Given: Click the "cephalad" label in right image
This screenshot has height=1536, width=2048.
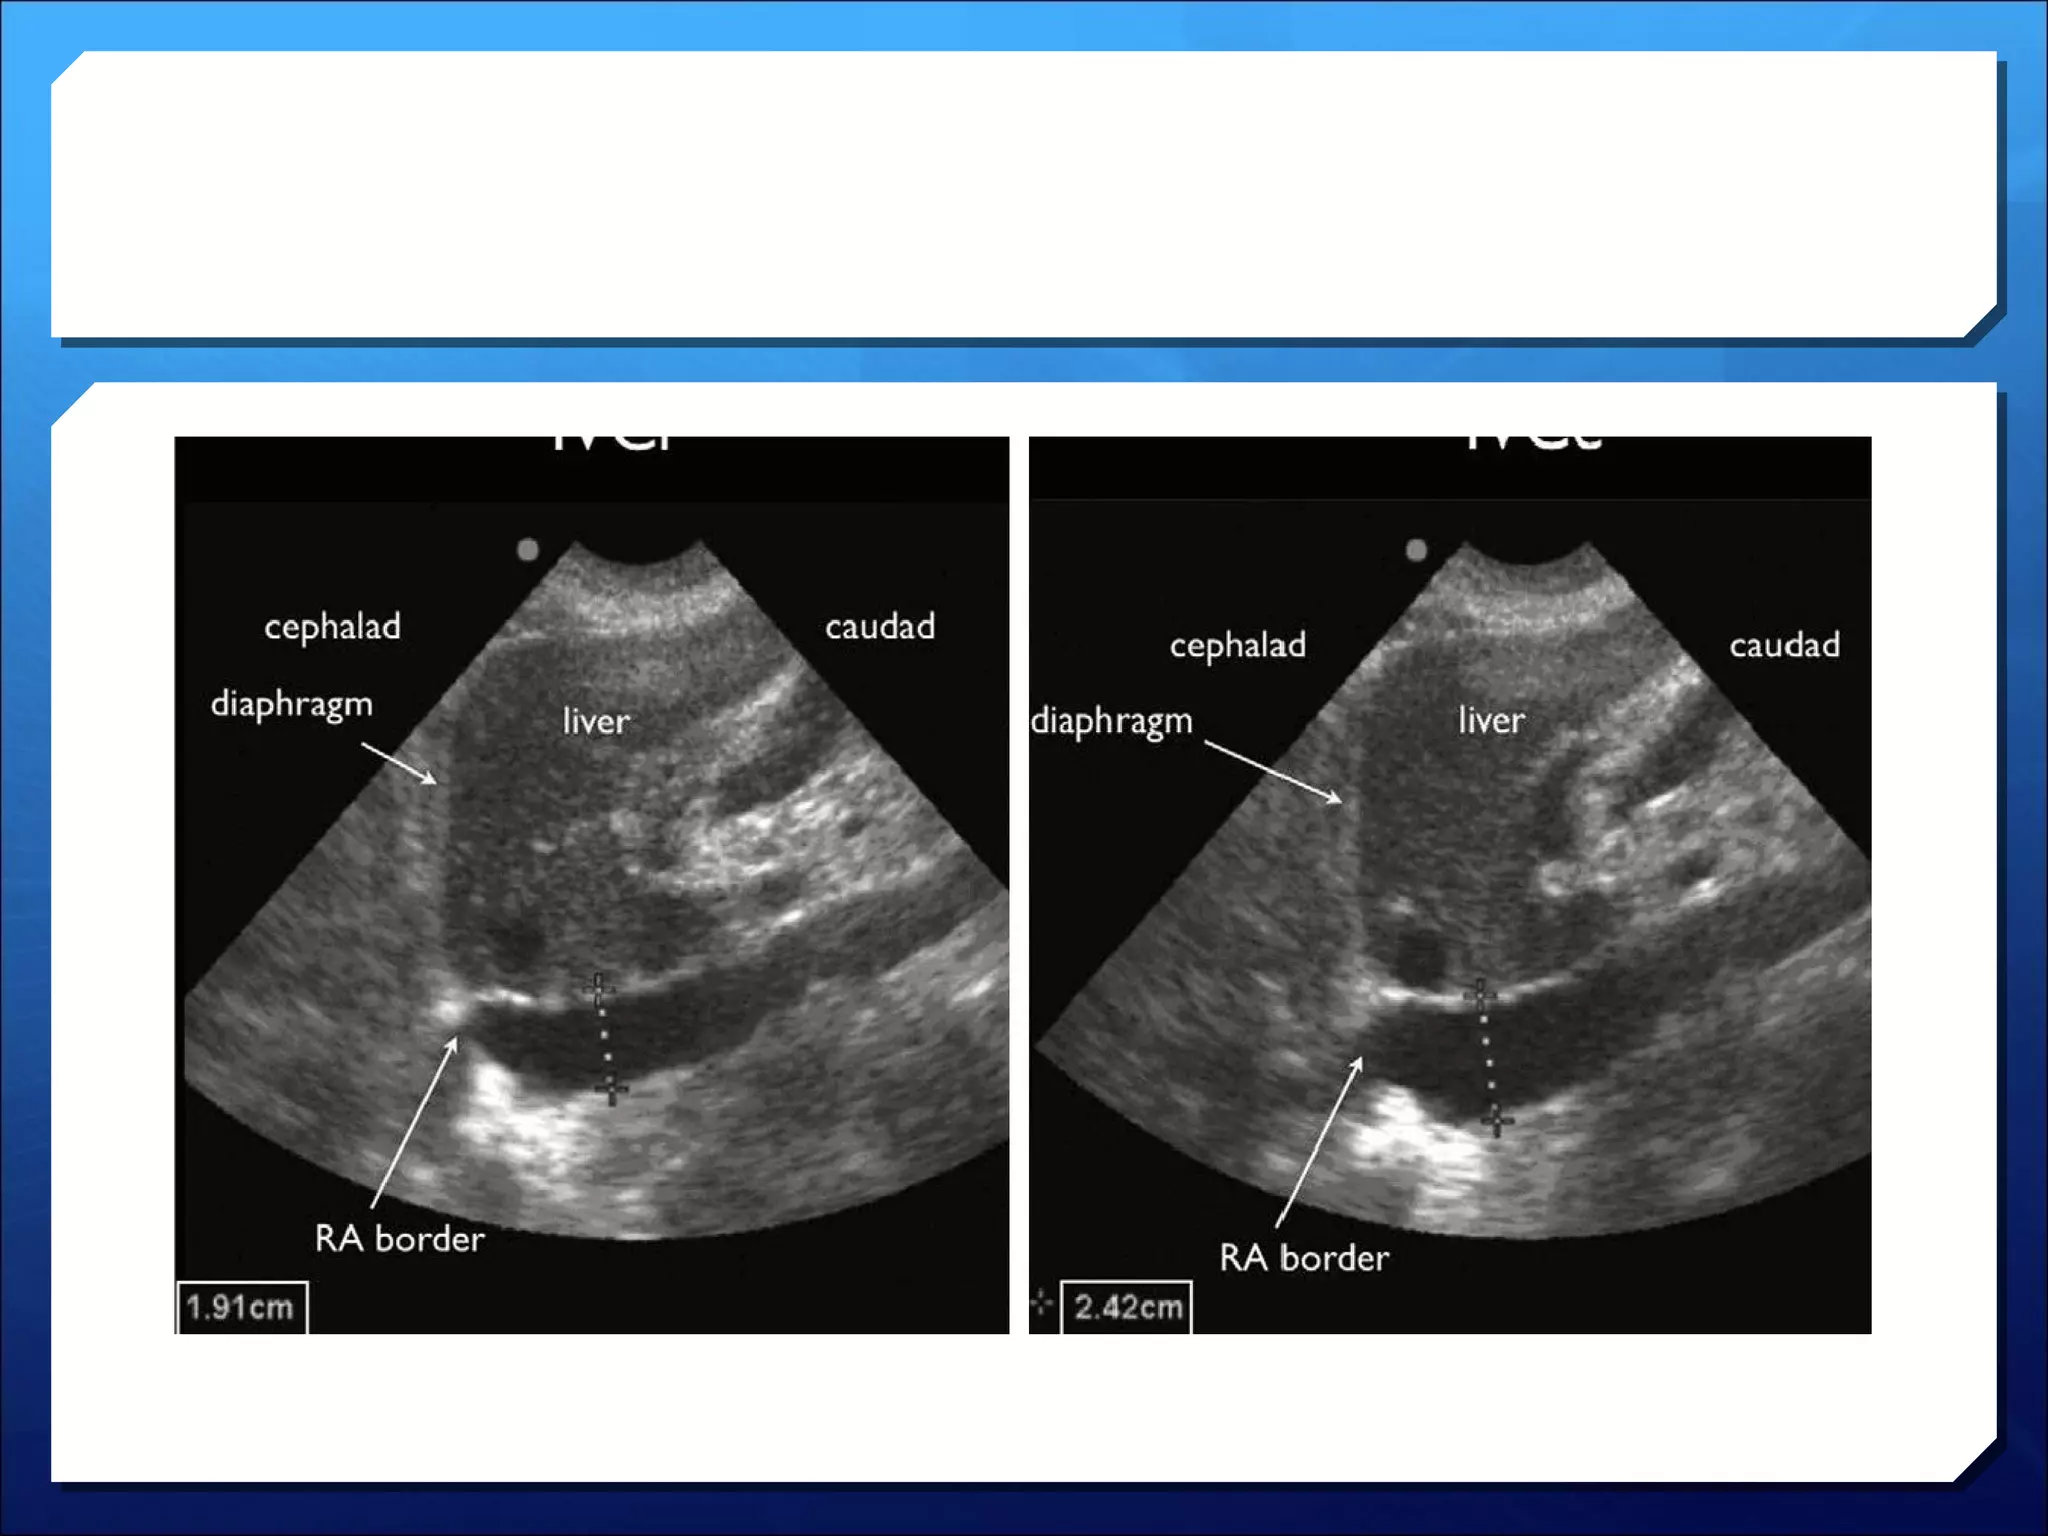Looking at the screenshot, I should click(x=1238, y=646).
